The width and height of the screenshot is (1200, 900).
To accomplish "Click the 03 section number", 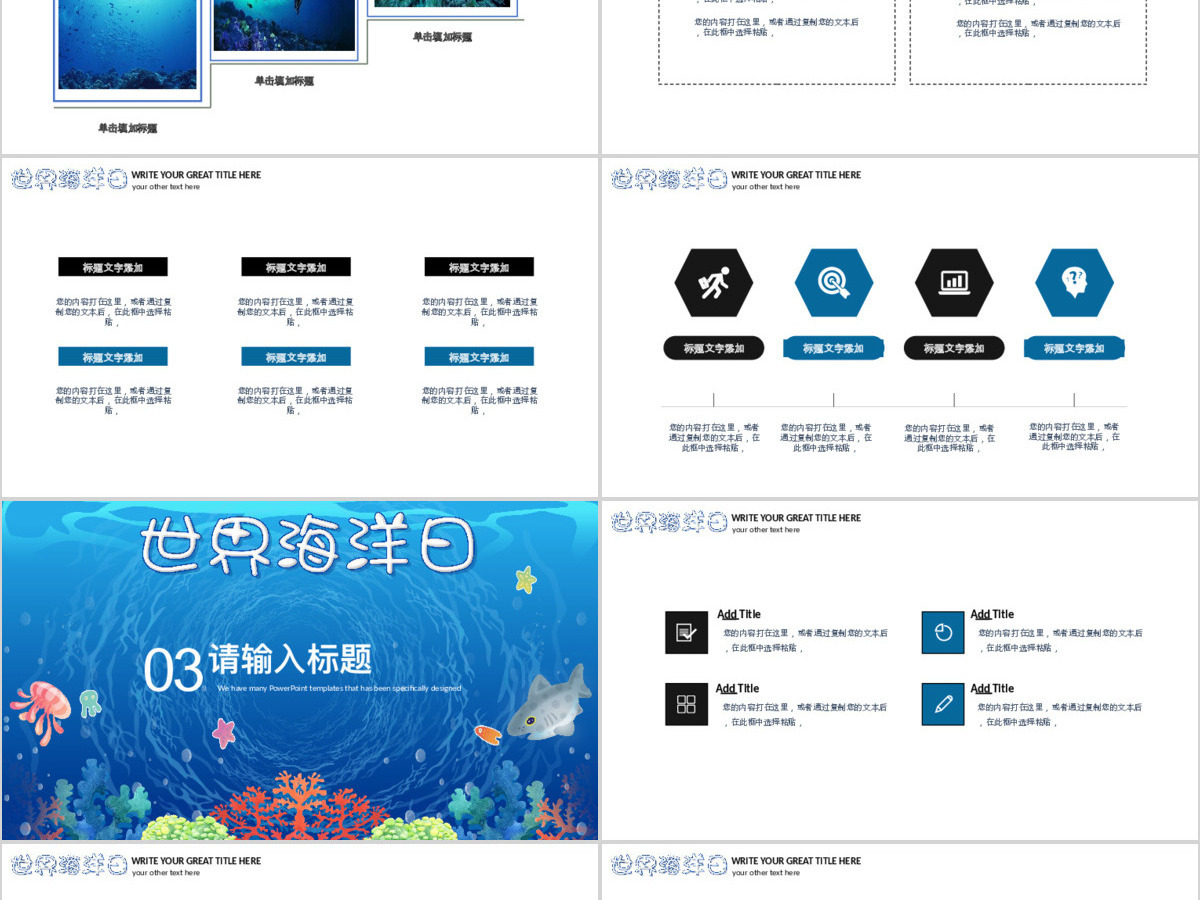I will point(173,670).
